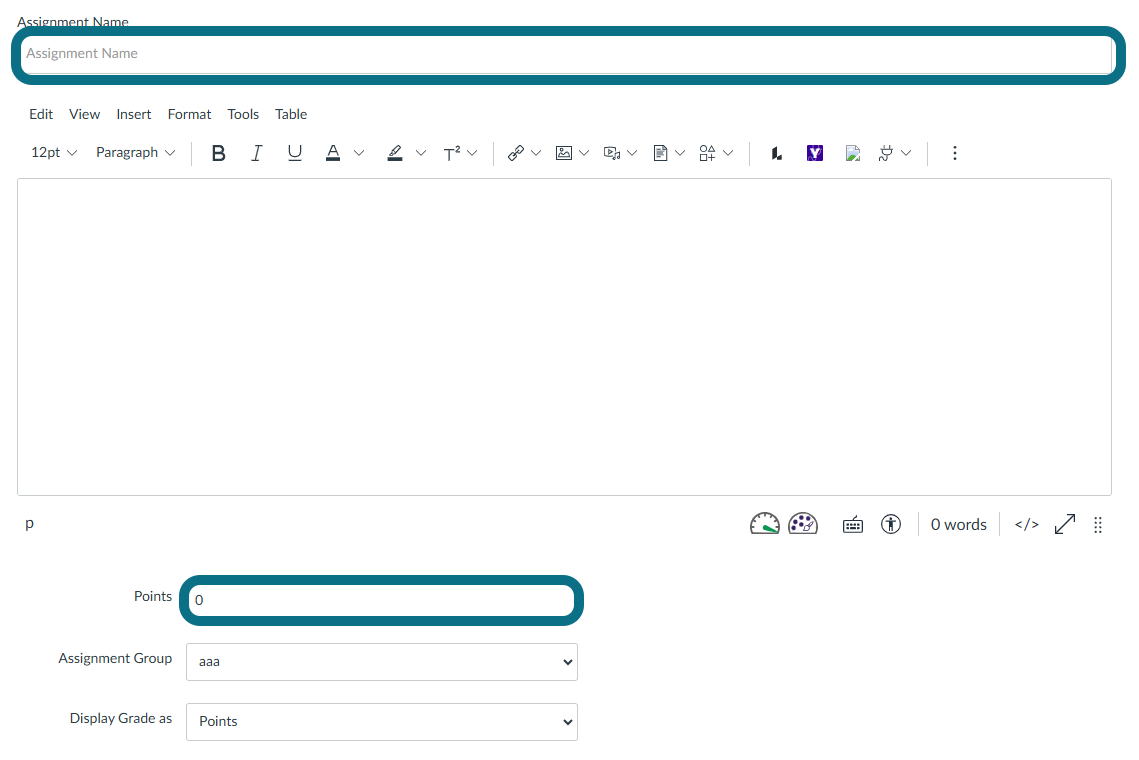Expand the editor to fullscreen
The height and width of the screenshot is (760, 1139).
point(1065,525)
